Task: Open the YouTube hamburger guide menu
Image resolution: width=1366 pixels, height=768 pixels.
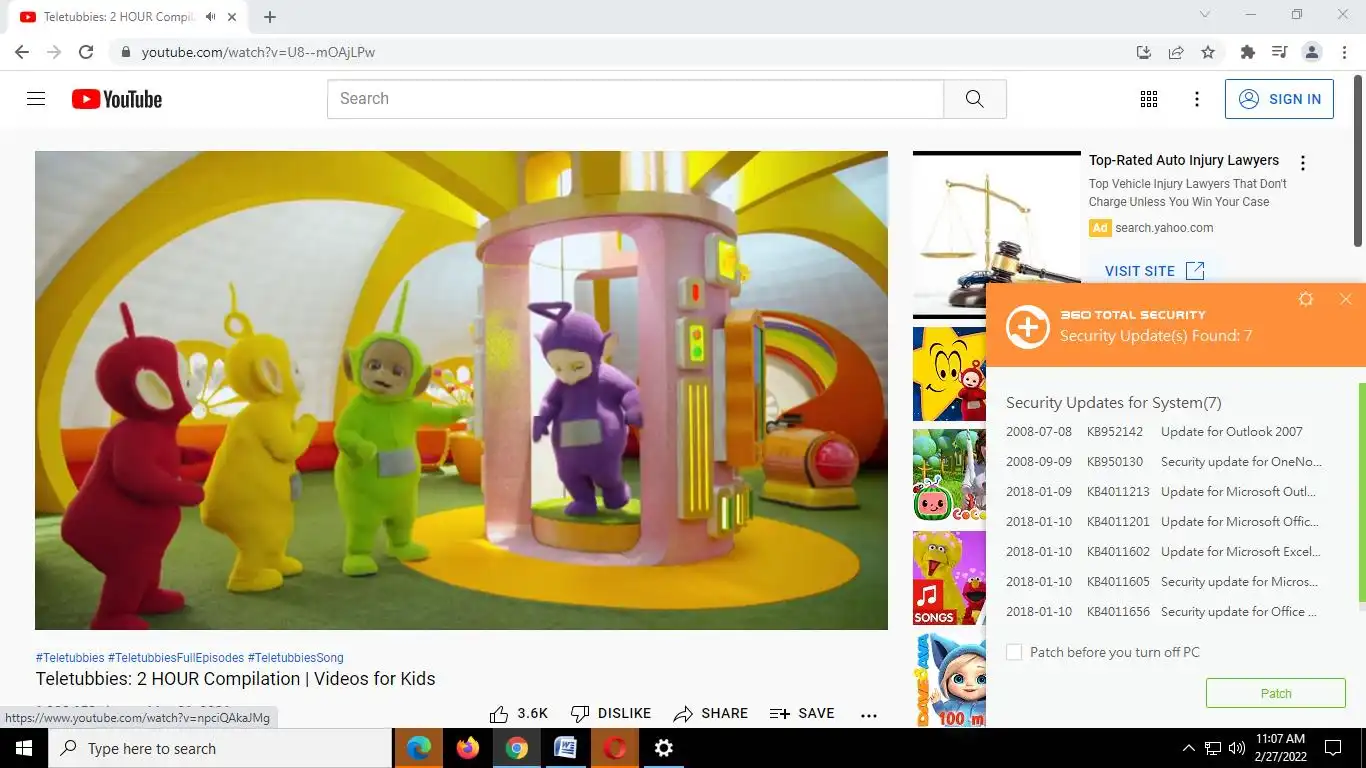Action: coord(36,99)
